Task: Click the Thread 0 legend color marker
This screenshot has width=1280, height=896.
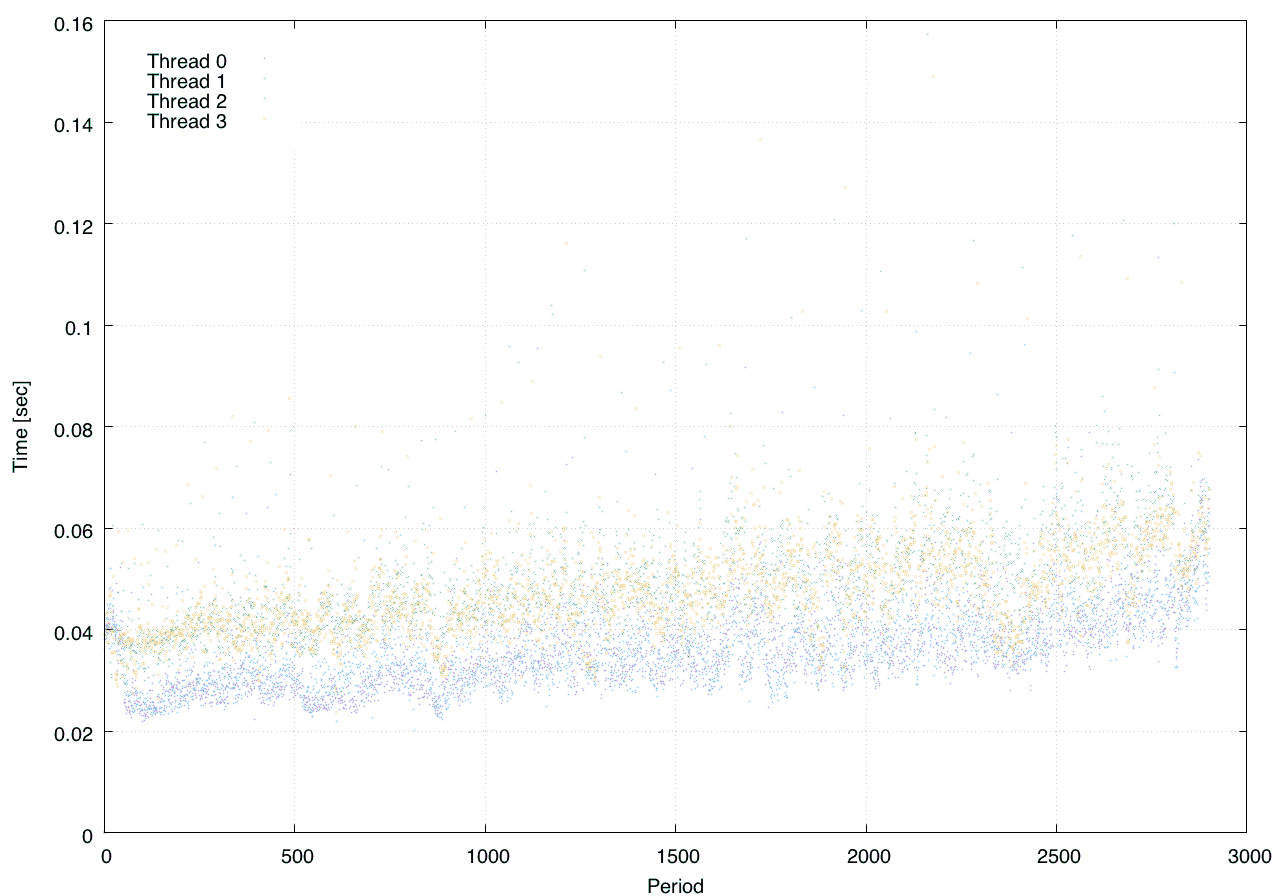Action: (x=265, y=59)
